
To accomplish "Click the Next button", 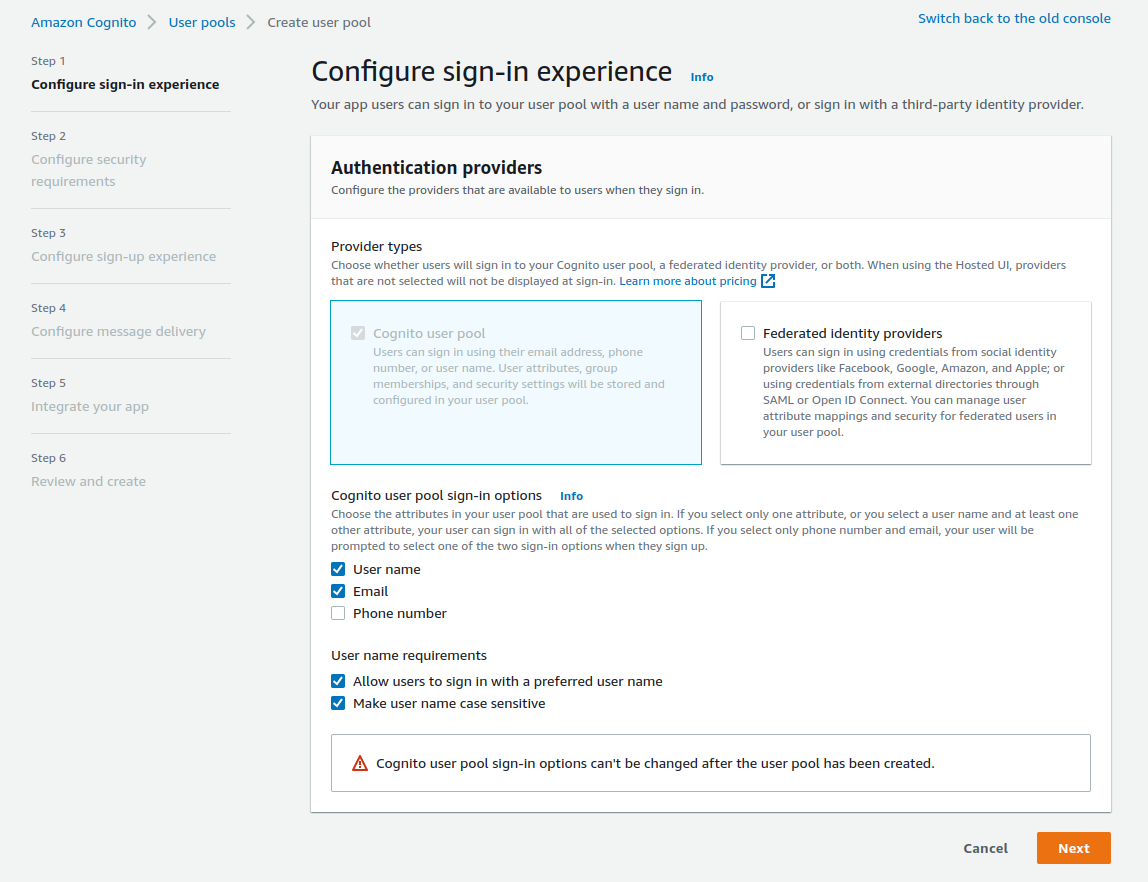I will pos(1073,848).
